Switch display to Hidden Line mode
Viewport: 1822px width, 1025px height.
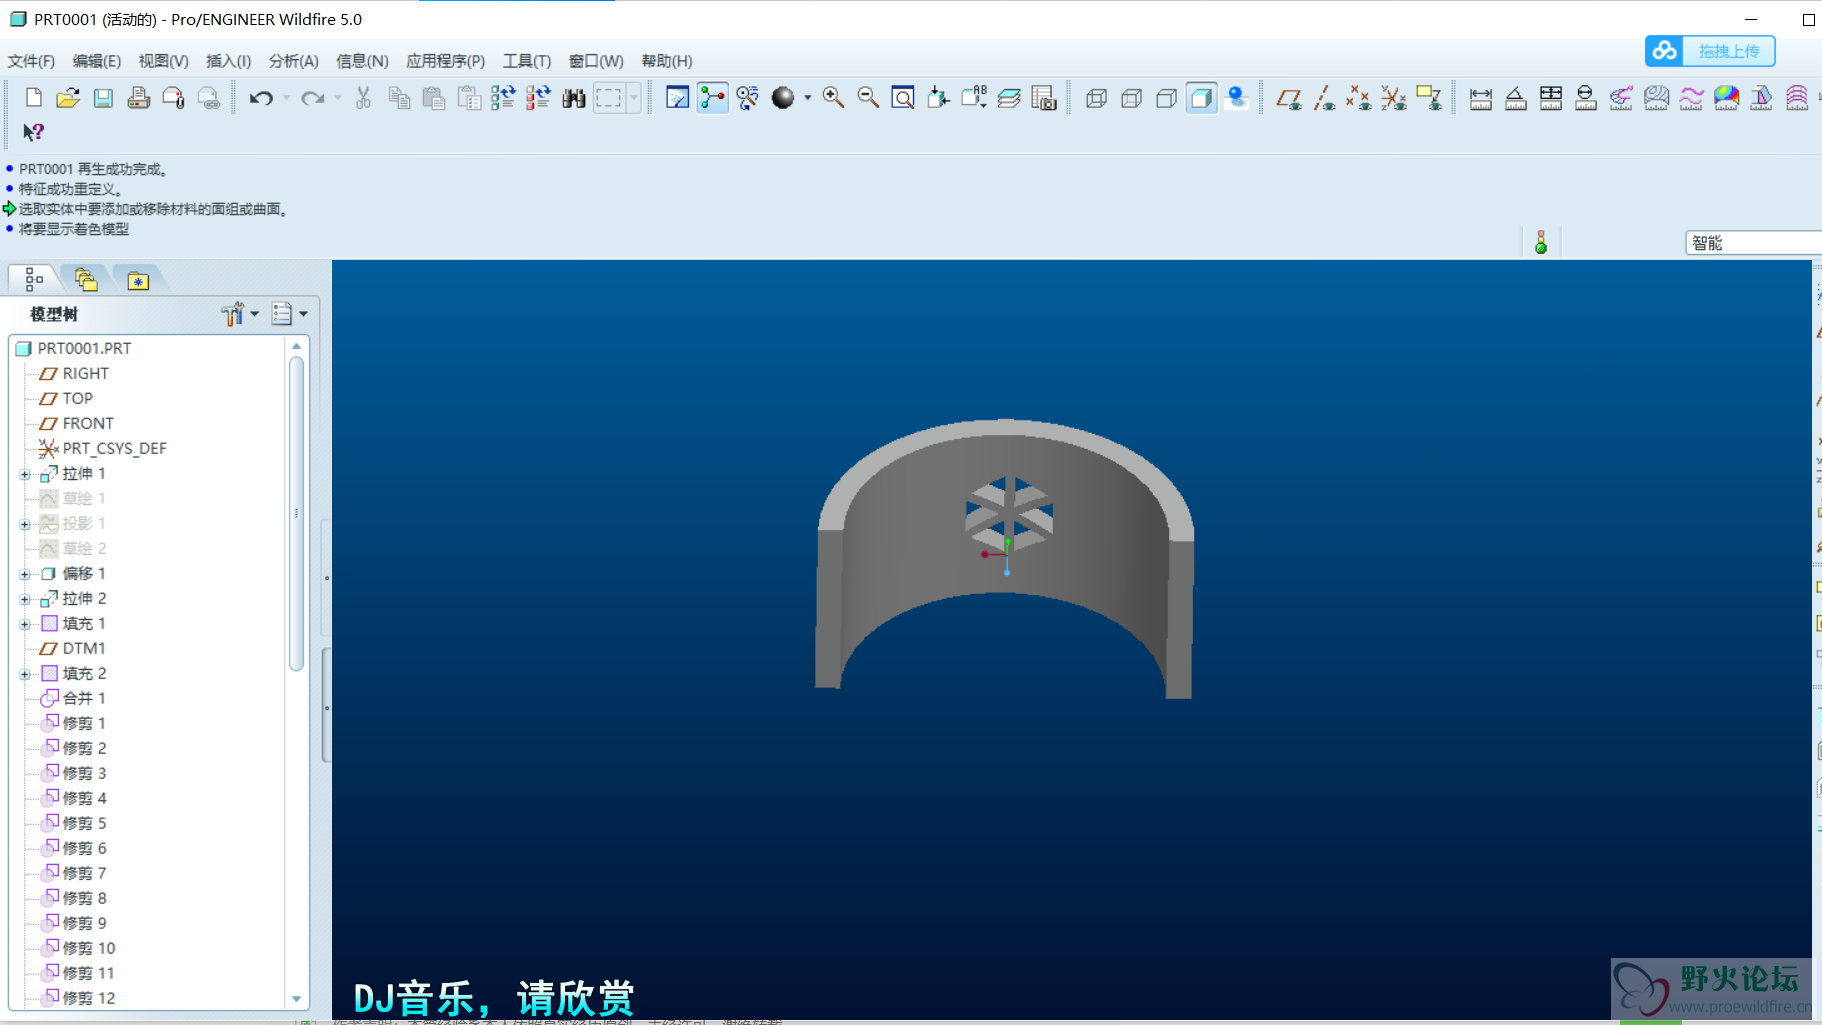tap(1132, 98)
